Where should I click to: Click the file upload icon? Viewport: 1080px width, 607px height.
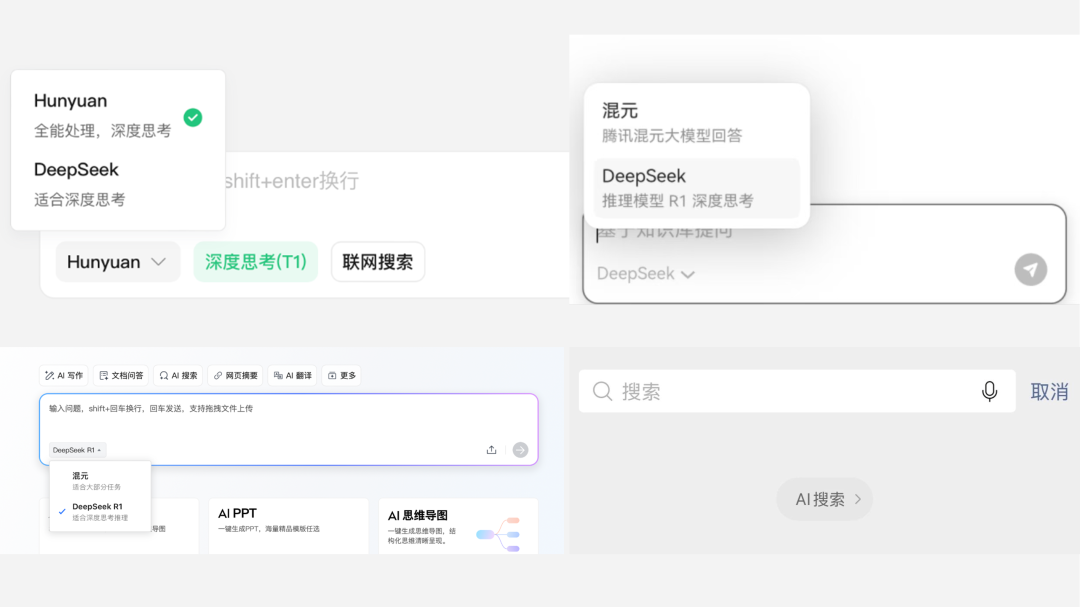pyautogui.click(x=491, y=450)
